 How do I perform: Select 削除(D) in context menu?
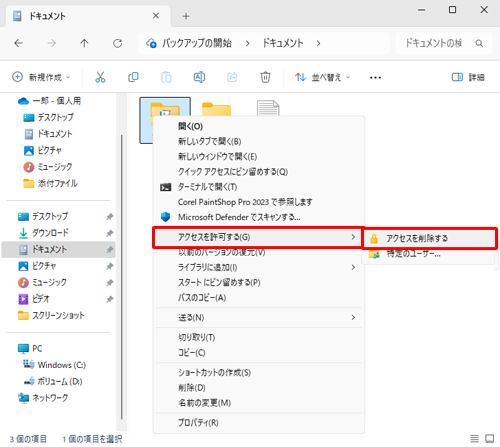[x=259, y=387]
